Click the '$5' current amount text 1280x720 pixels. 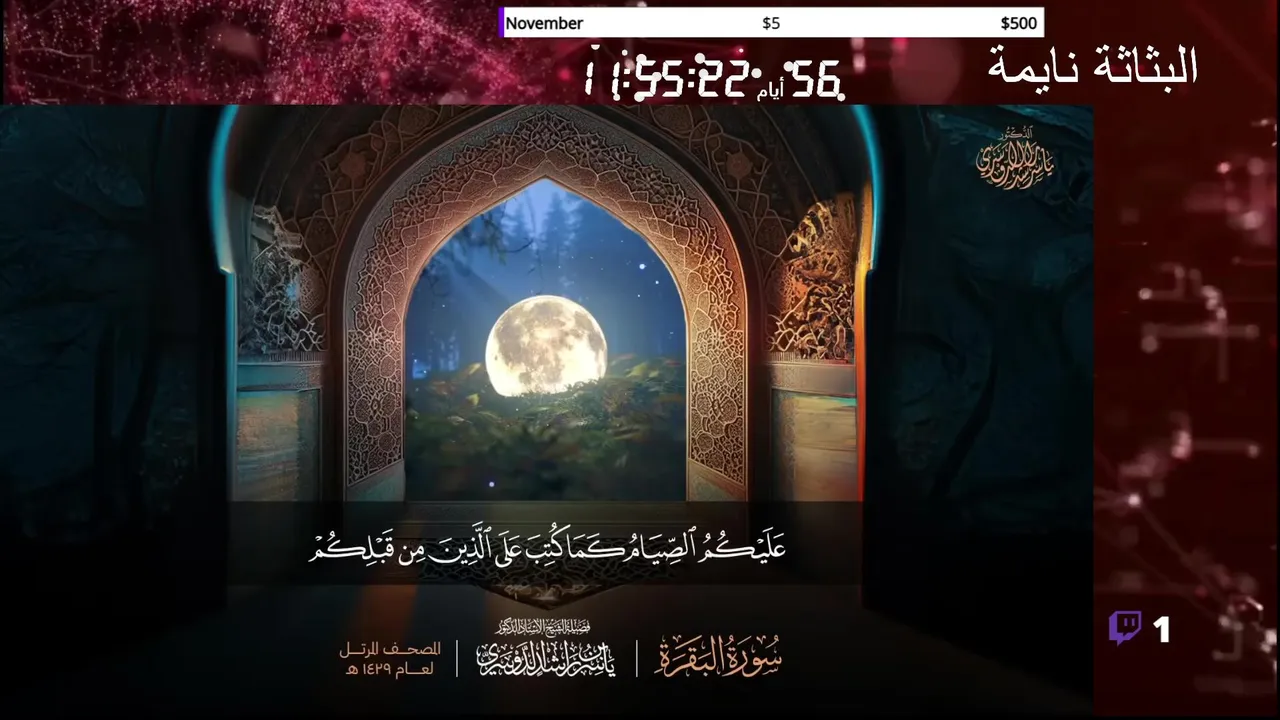point(771,23)
